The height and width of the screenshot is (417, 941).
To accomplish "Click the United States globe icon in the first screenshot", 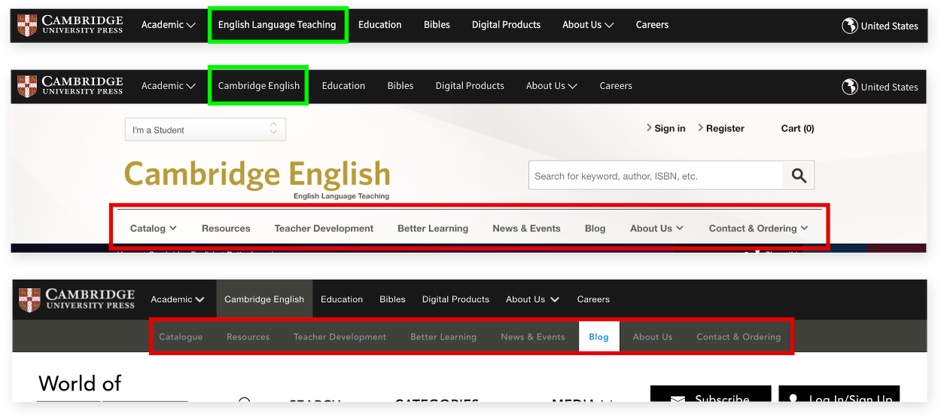I will pos(849,26).
